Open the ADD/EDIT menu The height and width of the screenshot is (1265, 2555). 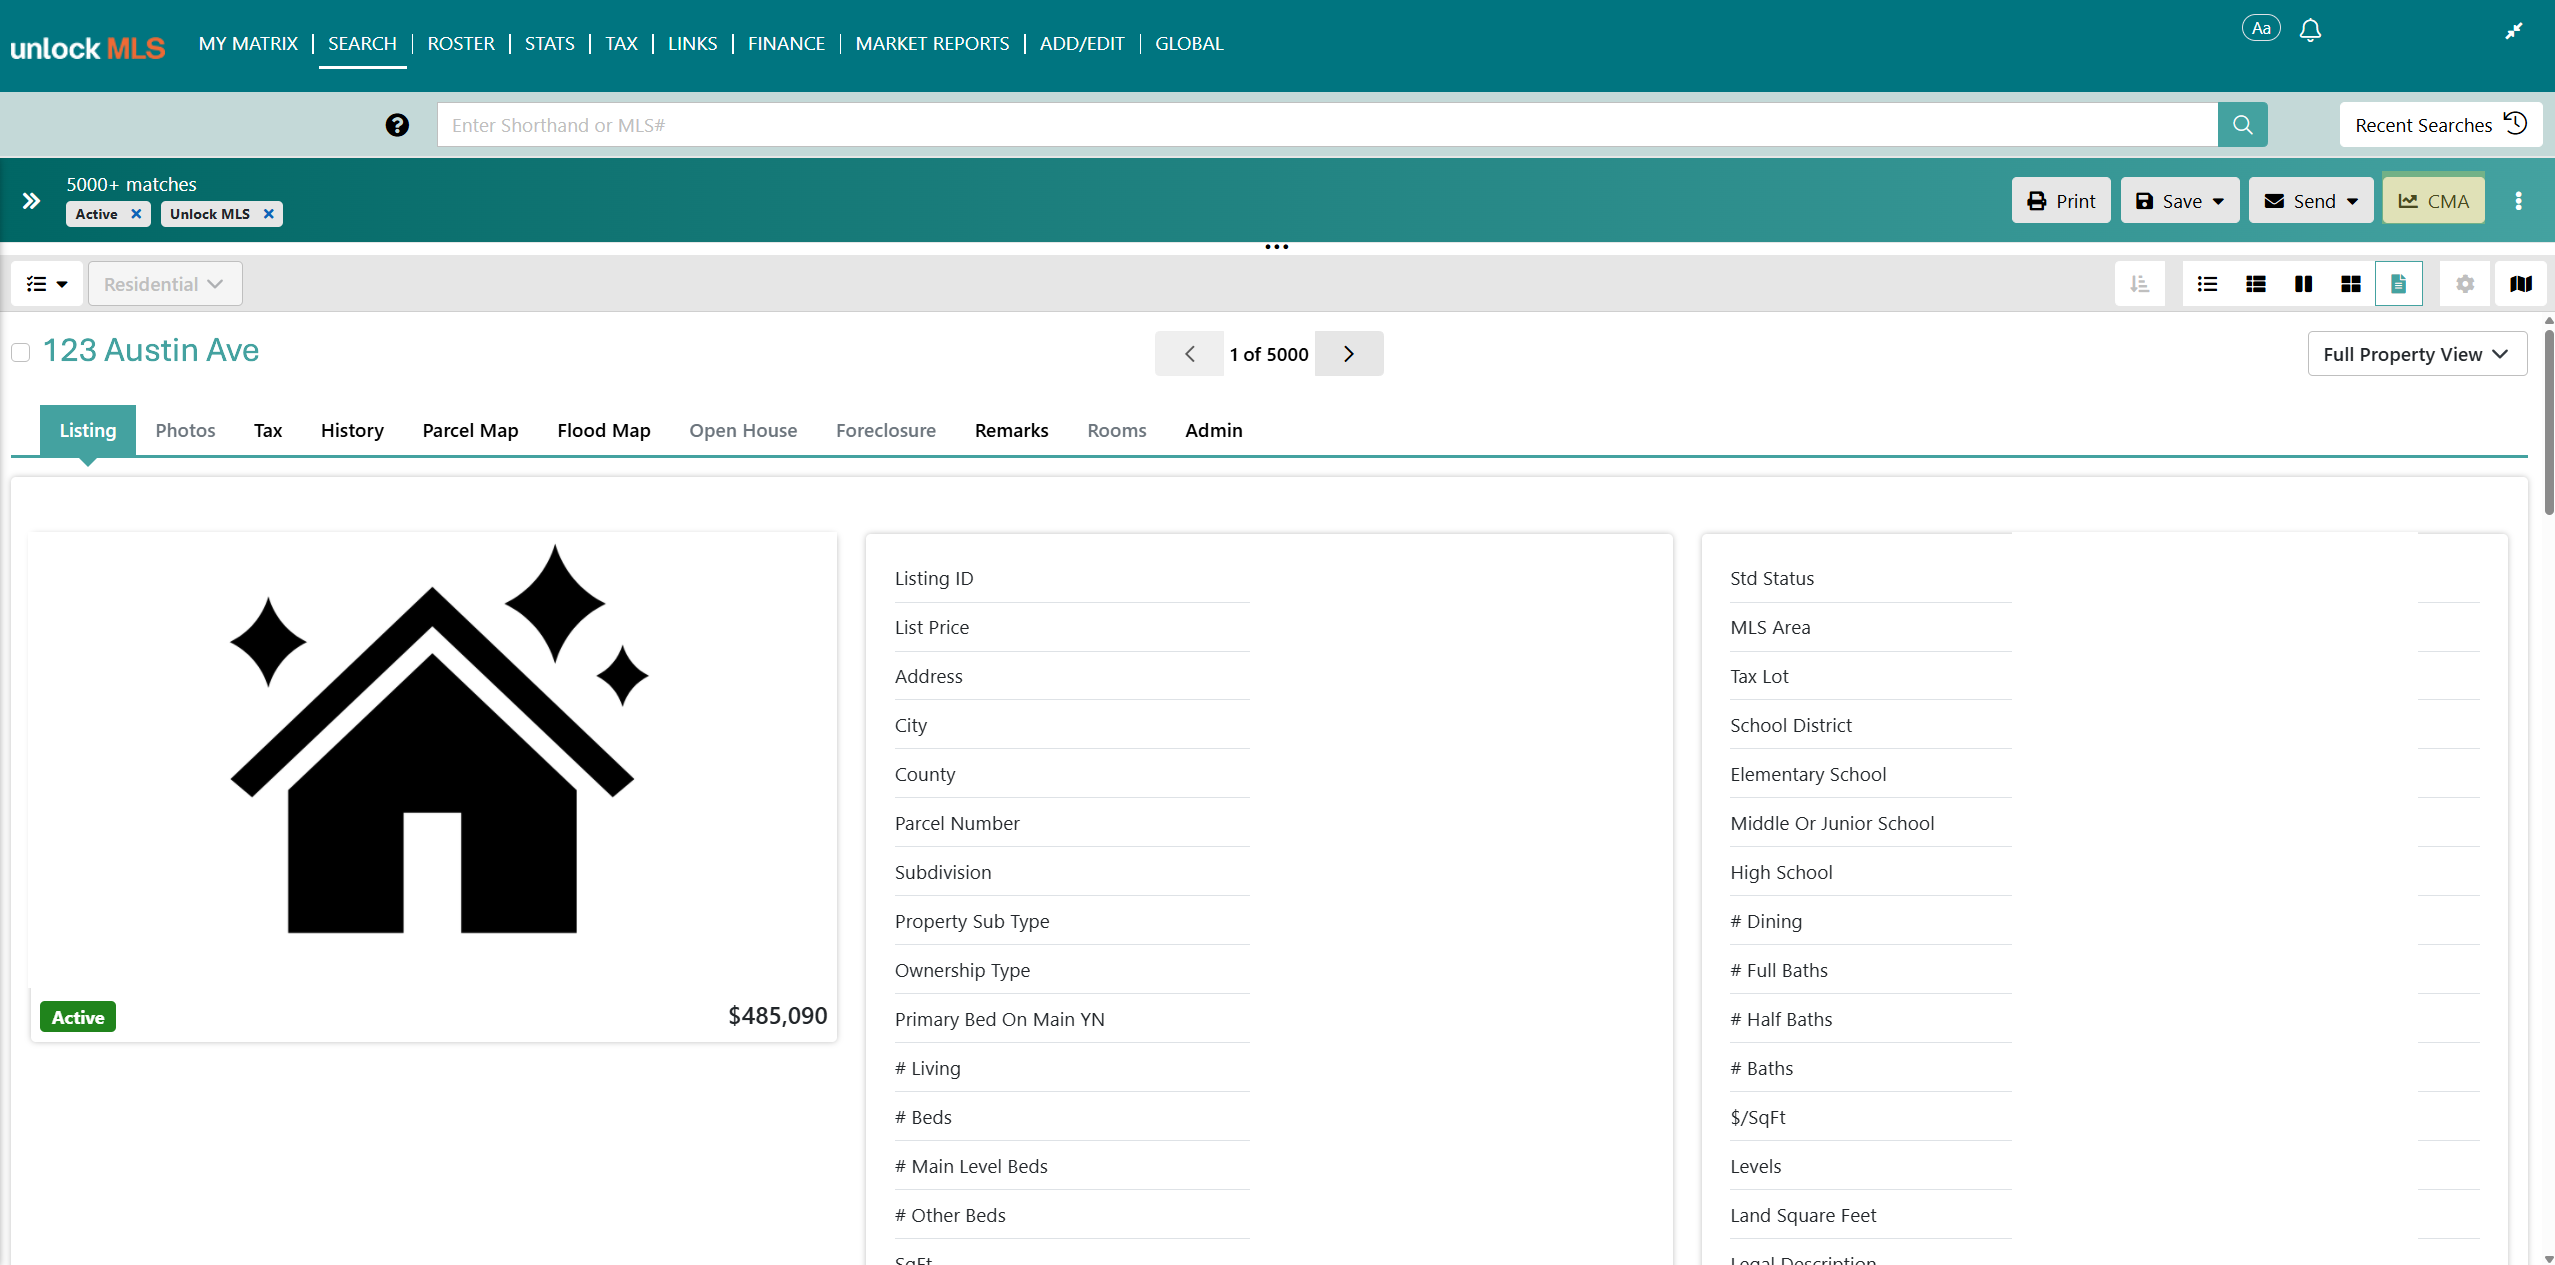pyautogui.click(x=1082, y=44)
